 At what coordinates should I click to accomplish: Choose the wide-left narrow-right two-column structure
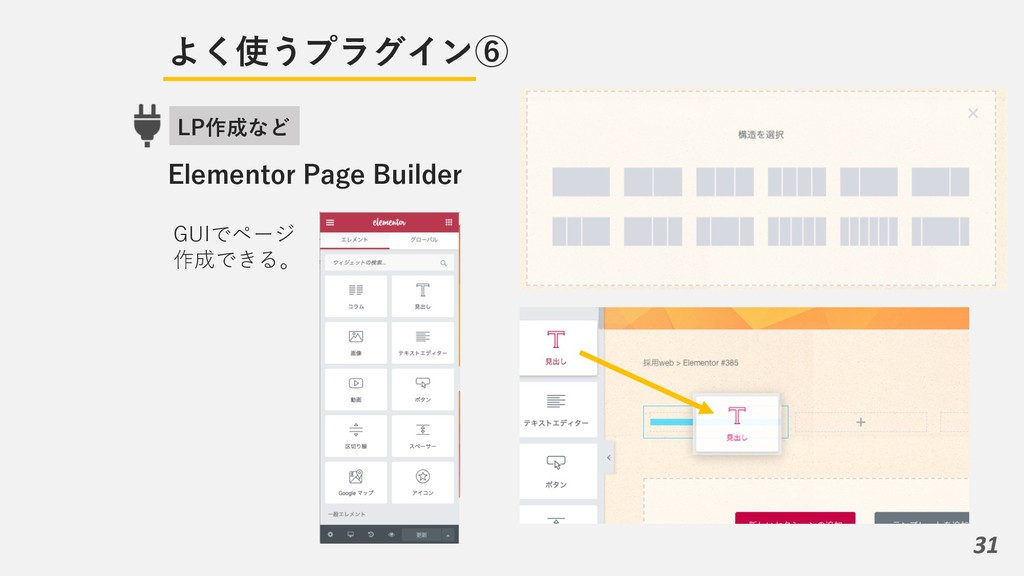click(940, 182)
